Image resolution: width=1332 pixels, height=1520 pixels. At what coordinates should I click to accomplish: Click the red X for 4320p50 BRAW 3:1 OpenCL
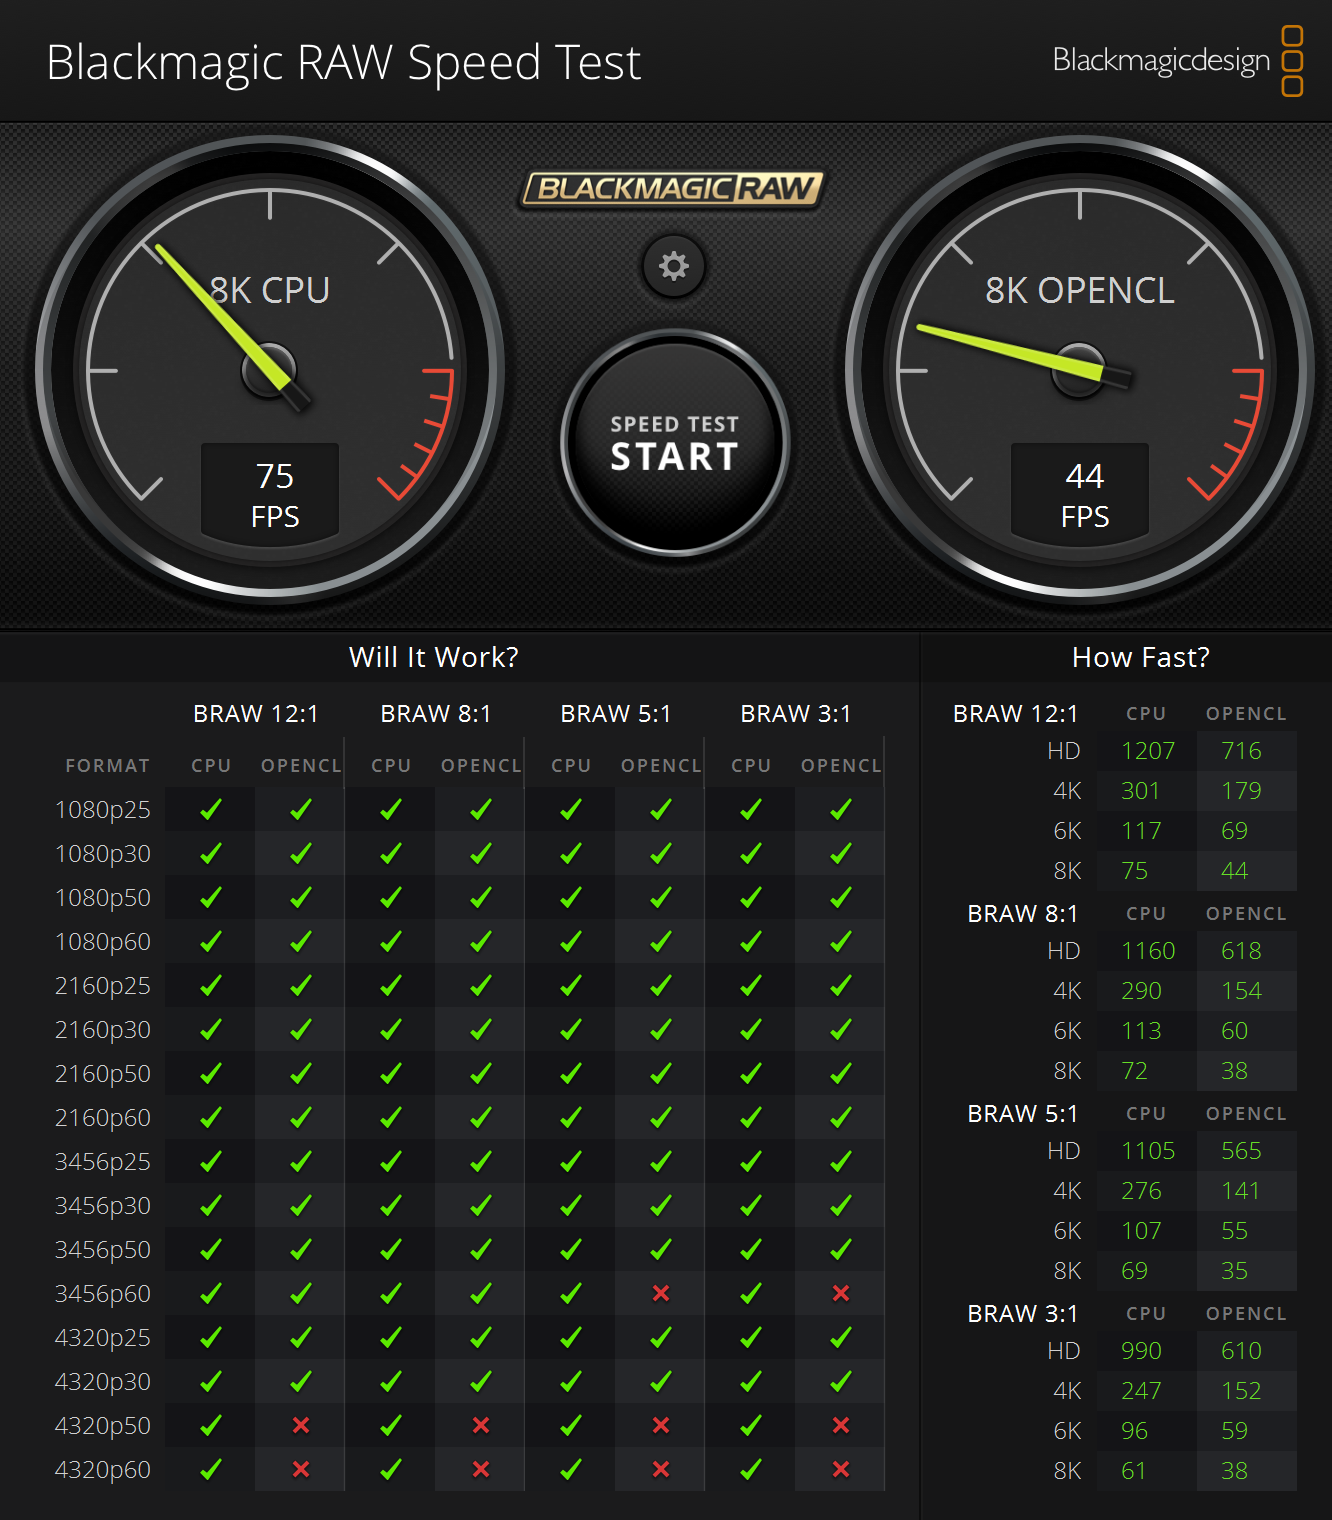coord(840,1425)
